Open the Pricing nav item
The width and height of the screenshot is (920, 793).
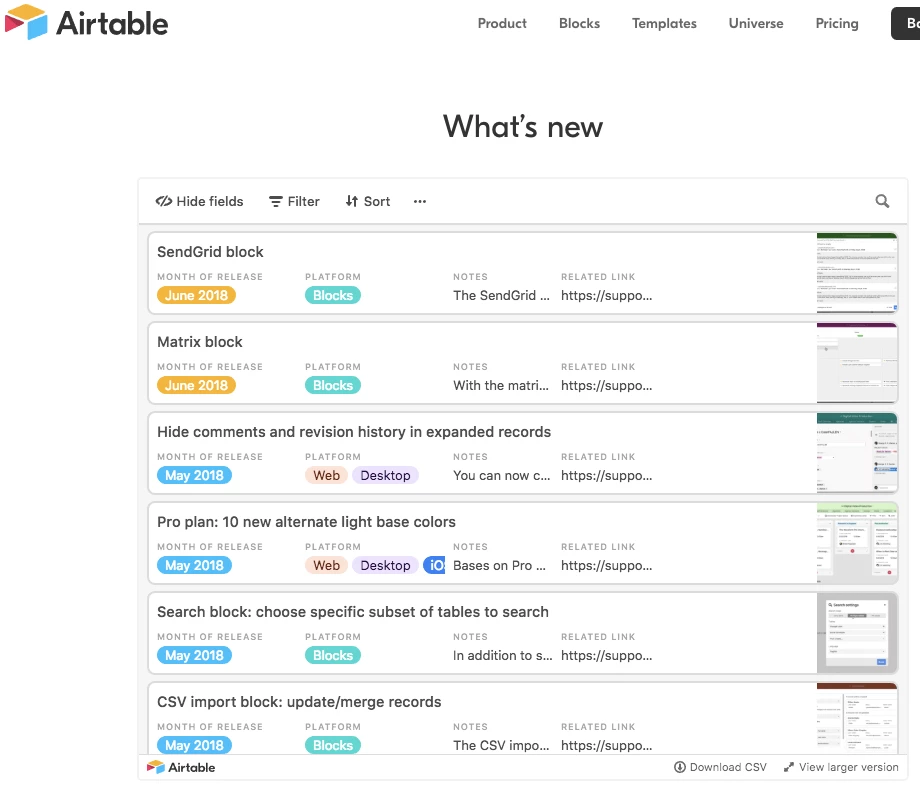tap(837, 23)
